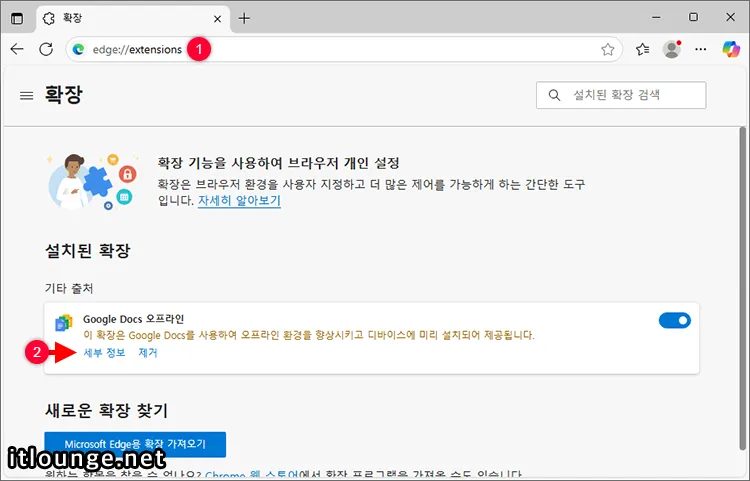Refresh the extensions page
Viewport: 750px width, 481px height.
tap(46, 49)
